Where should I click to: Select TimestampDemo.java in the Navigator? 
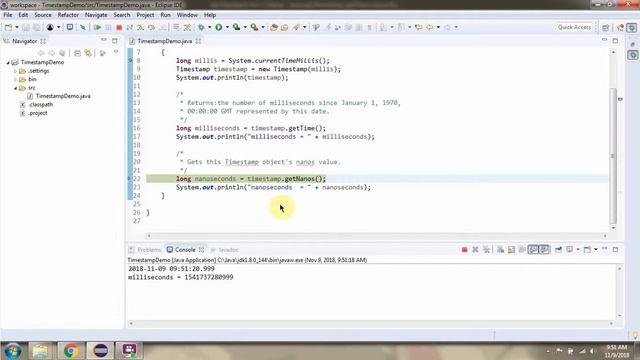[x=63, y=96]
